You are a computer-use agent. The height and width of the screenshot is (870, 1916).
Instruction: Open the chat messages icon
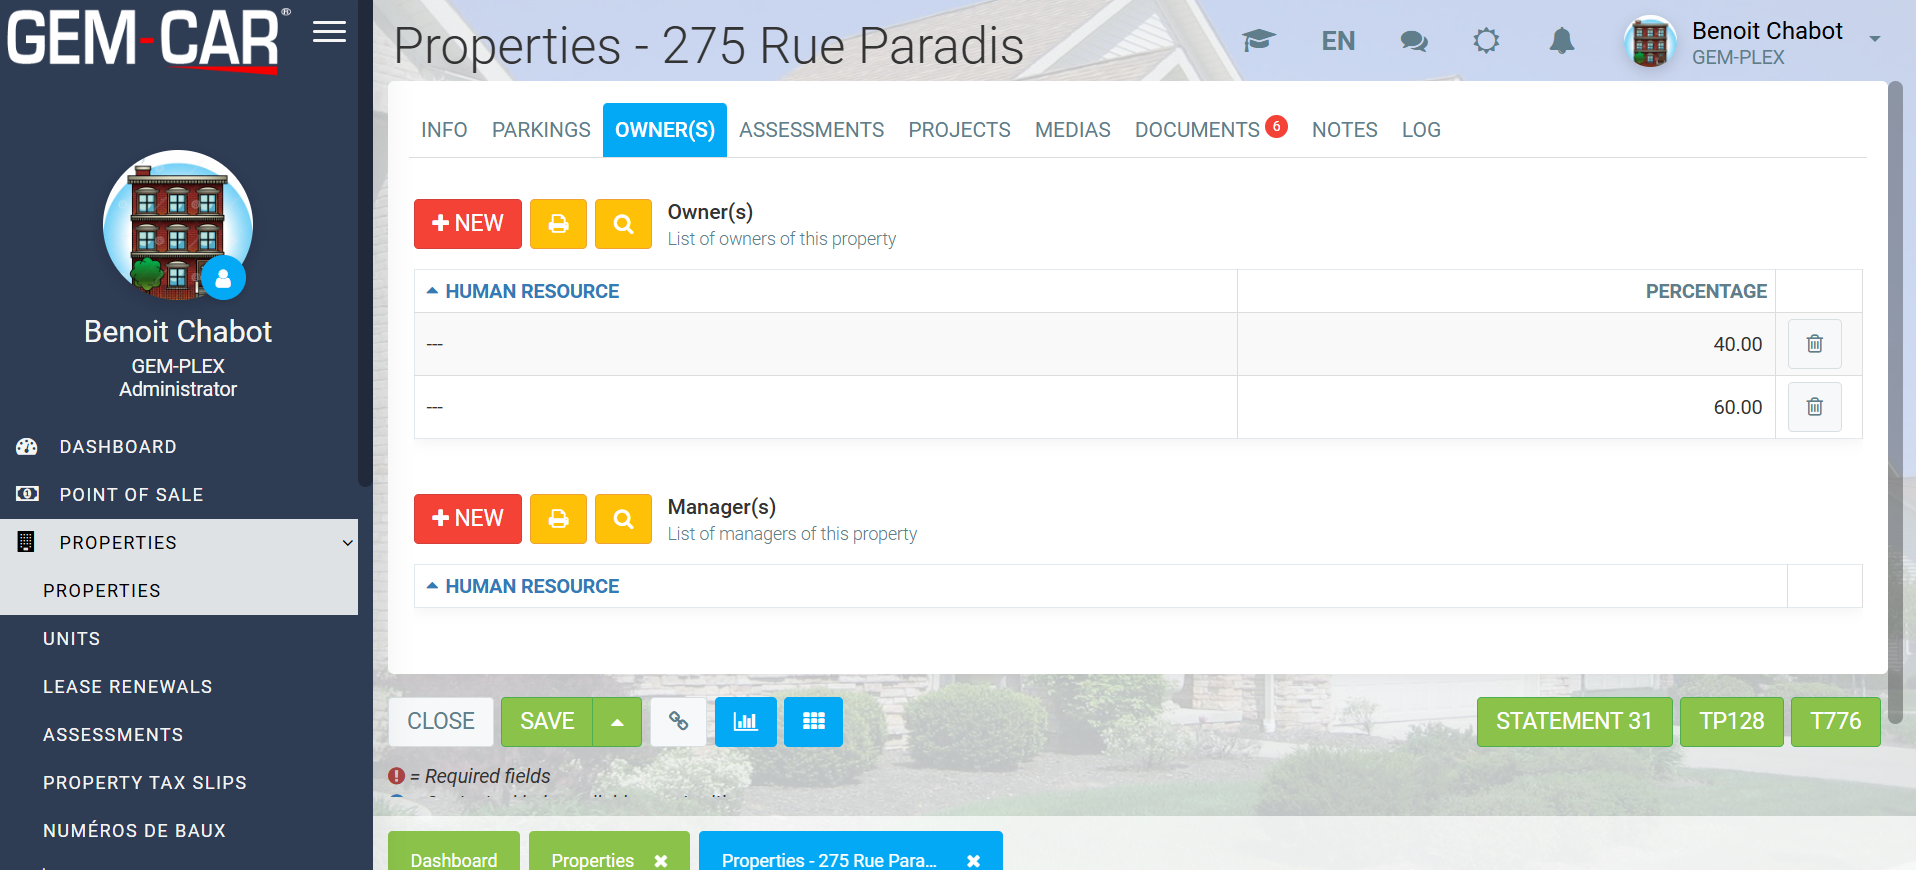1413,41
